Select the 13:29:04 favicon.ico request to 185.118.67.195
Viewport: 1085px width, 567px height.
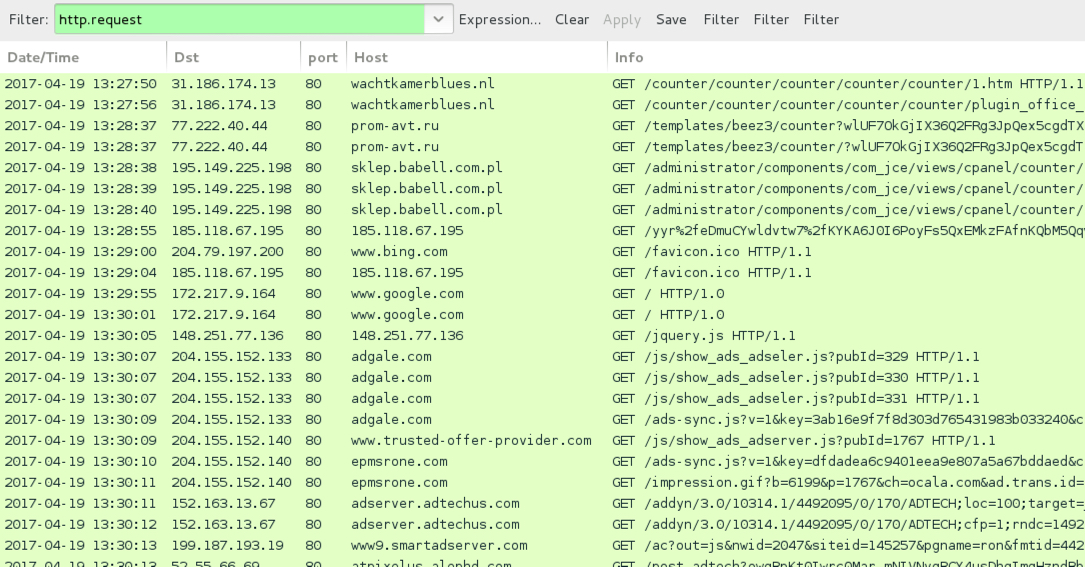(x=542, y=273)
